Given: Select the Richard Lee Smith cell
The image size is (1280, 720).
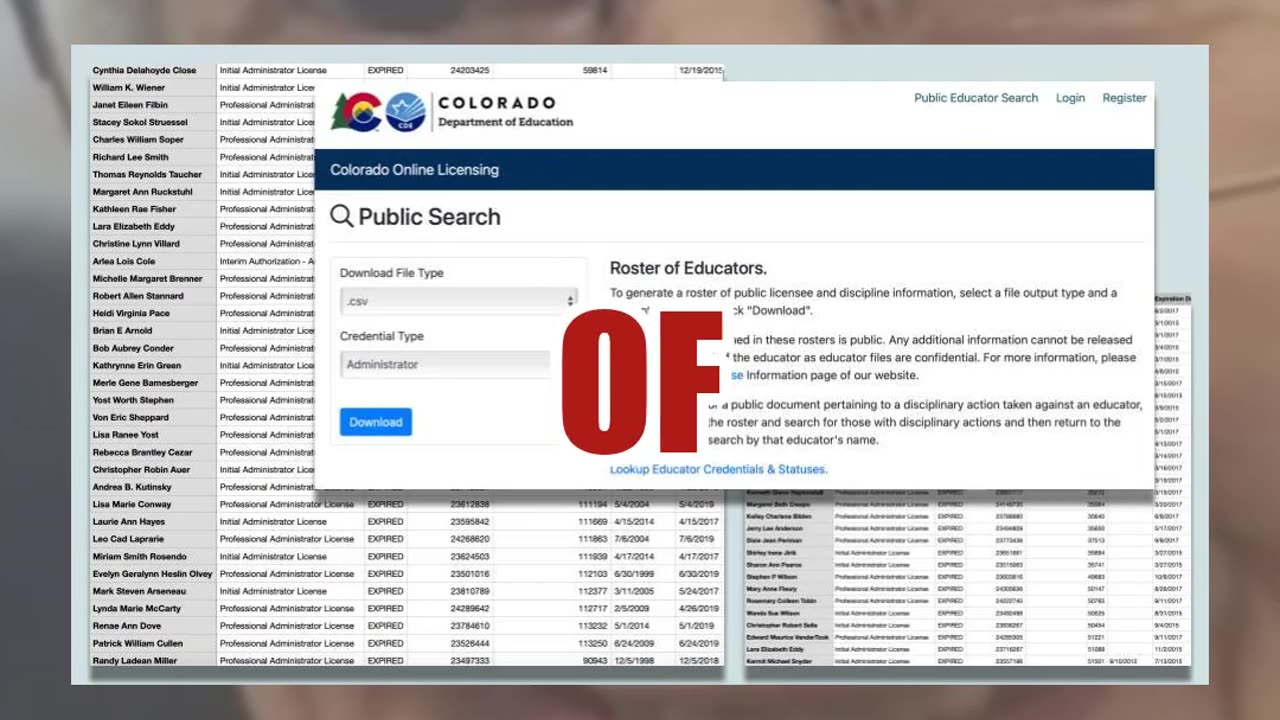Looking at the screenshot, I should tap(154, 157).
